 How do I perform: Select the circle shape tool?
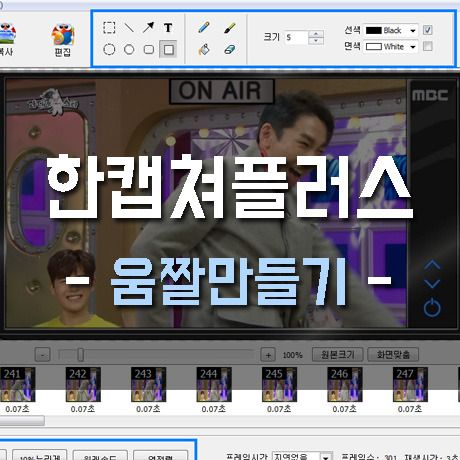pyautogui.click(x=129, y=50)
